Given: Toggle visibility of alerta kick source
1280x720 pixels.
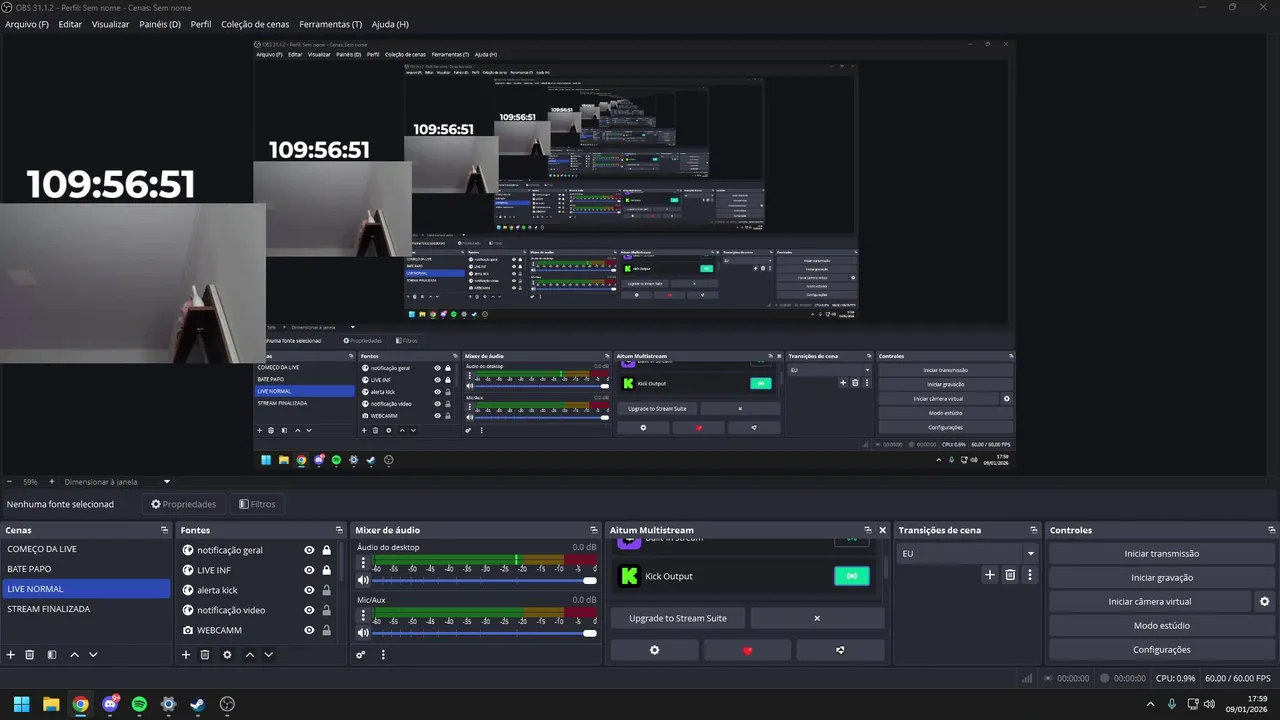Looking at the screenshot, I should pyautogui.click(x=309, y=590).
